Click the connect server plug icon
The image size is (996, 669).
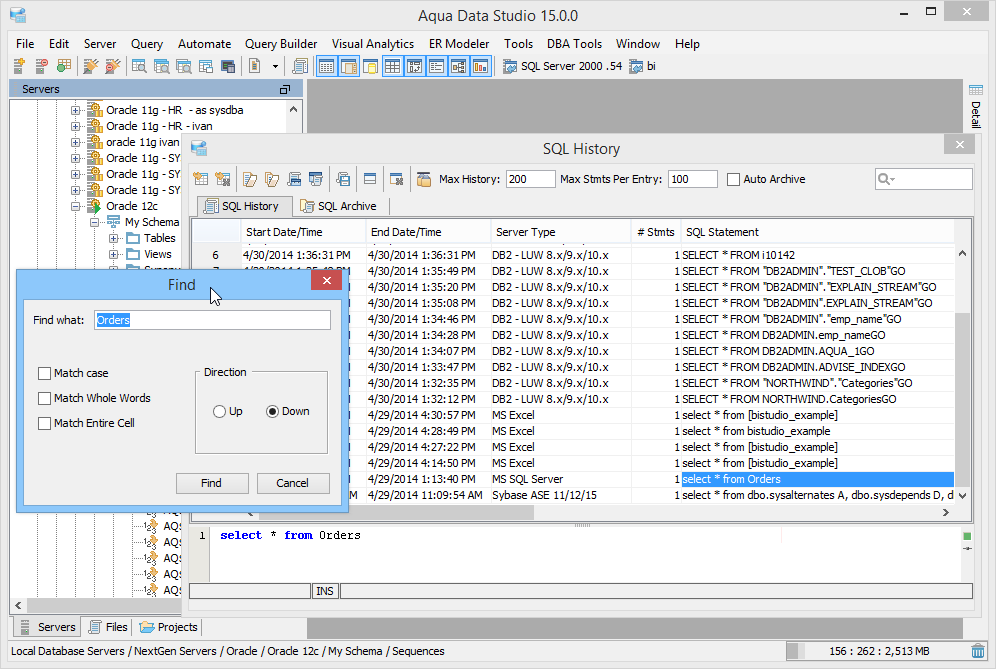coord(91,66)
